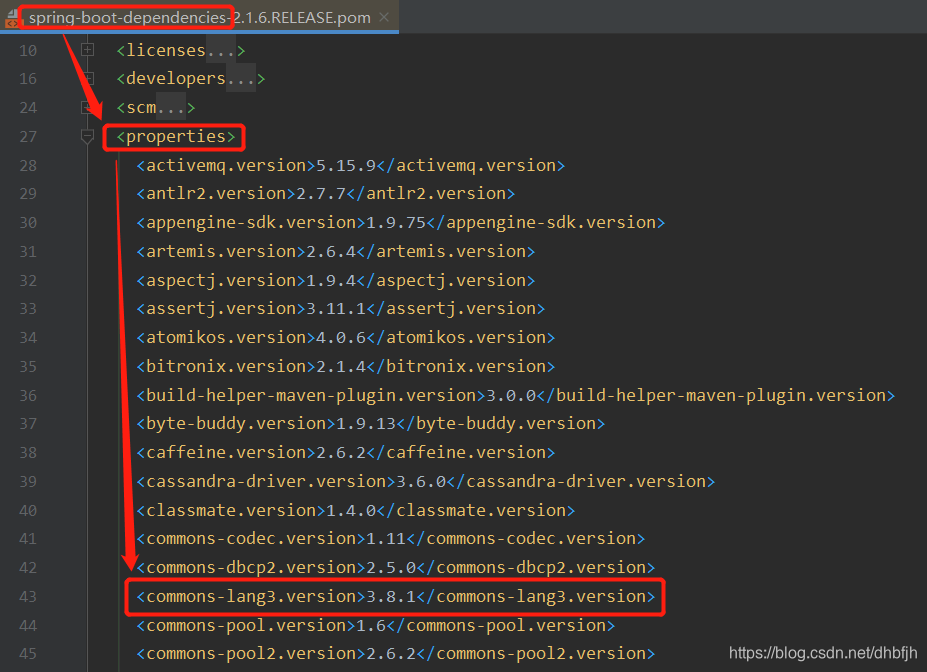Click the commons-pool2.version 2.6.2 line
The image size is (927, 672).
pos(396,654)
